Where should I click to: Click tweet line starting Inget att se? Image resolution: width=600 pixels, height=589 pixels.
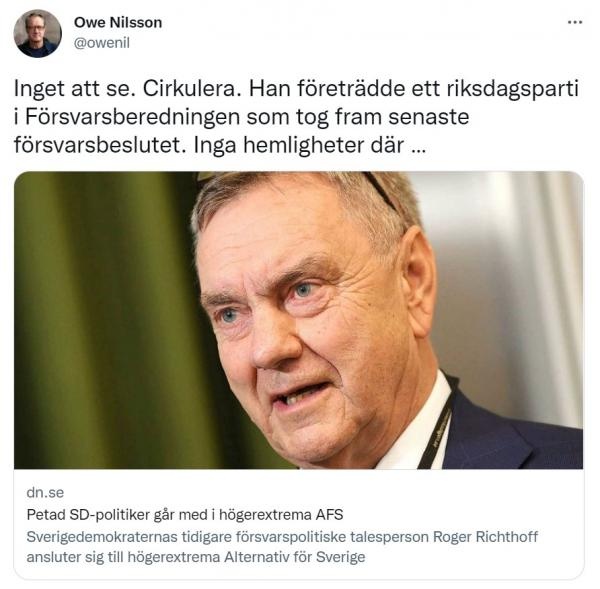pyautogui.click(x=296, y=89)
